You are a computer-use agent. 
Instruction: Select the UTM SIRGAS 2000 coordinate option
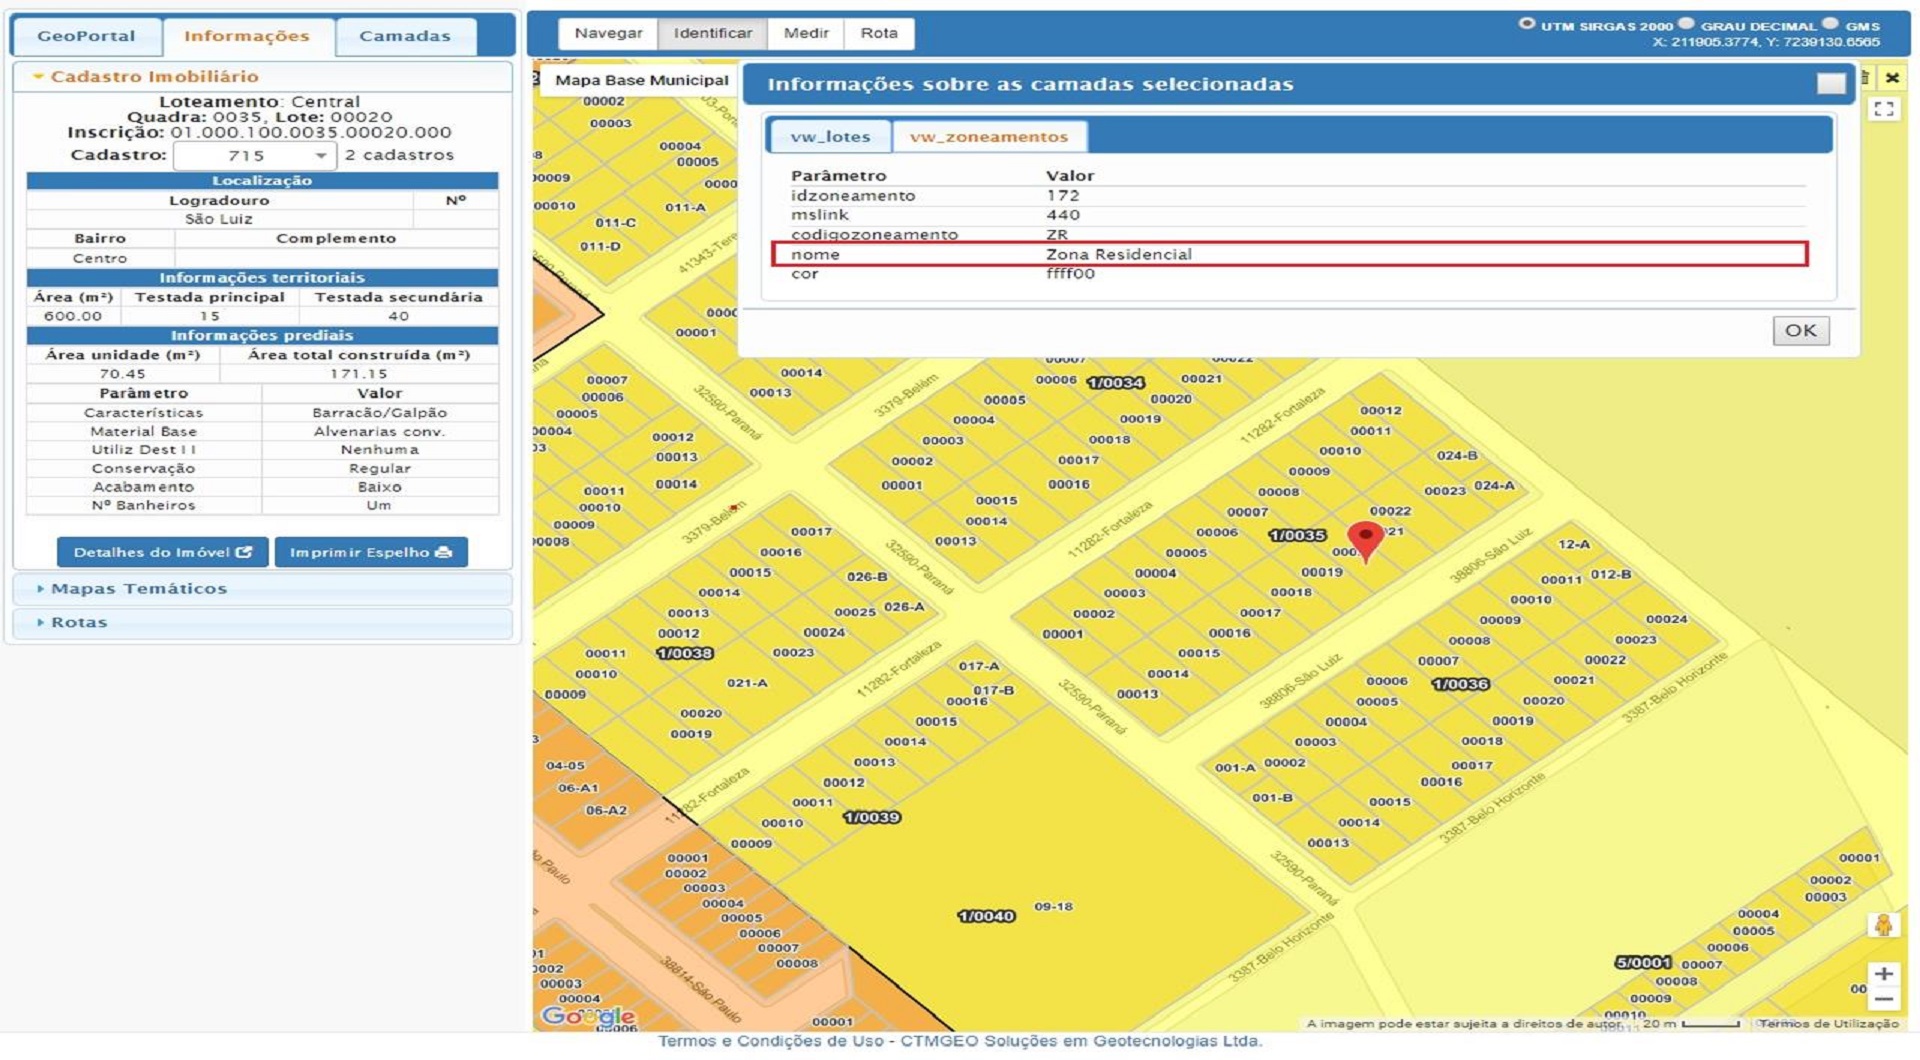pyautogui.click(x=1526, y=24)
